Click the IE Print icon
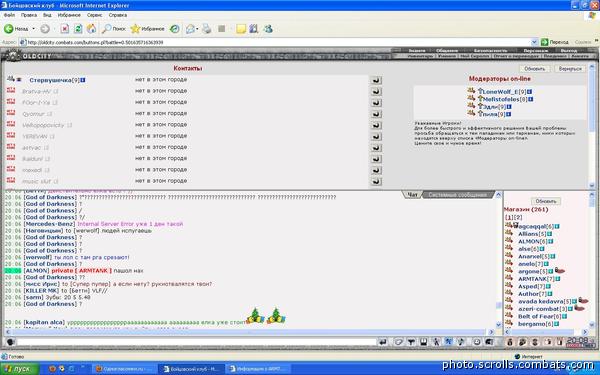The width and height of the screenshot is (600, 375). pos(207,29)
